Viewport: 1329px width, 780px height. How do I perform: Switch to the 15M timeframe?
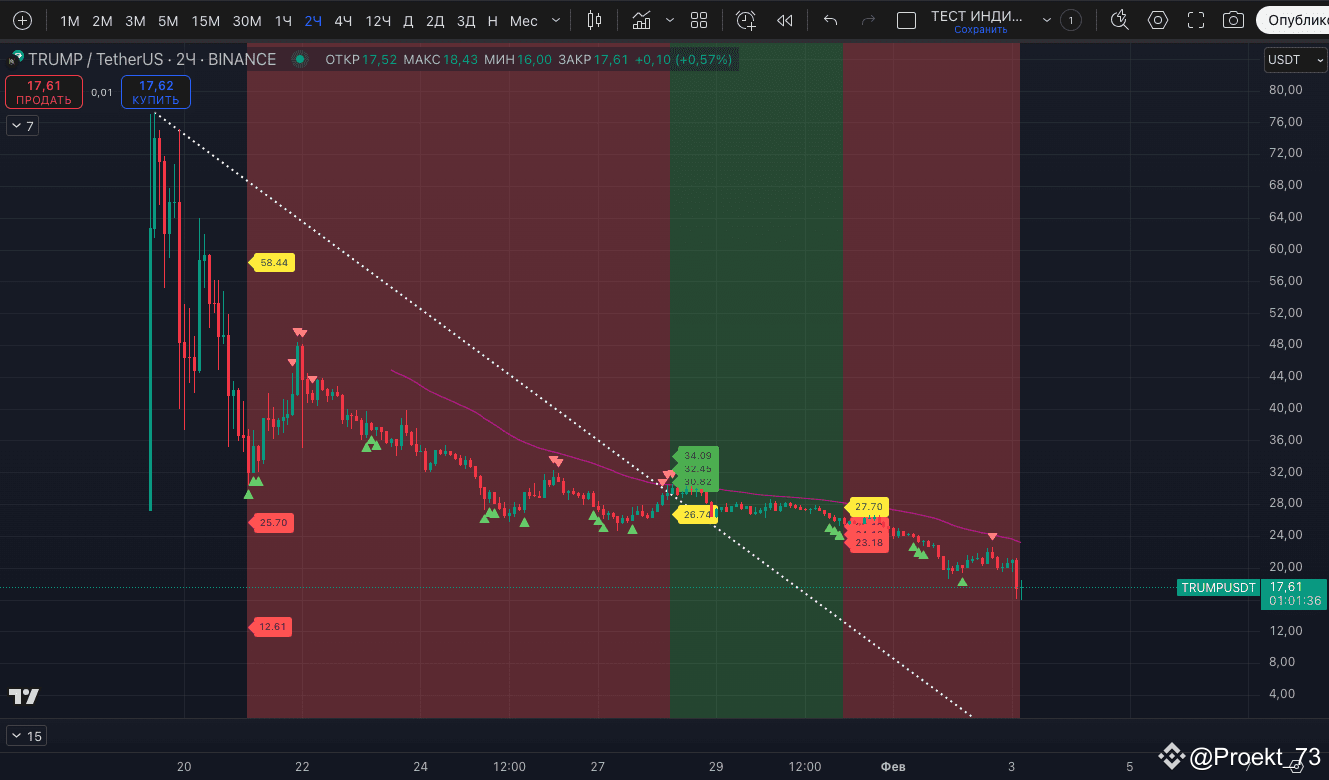[206, 21]
